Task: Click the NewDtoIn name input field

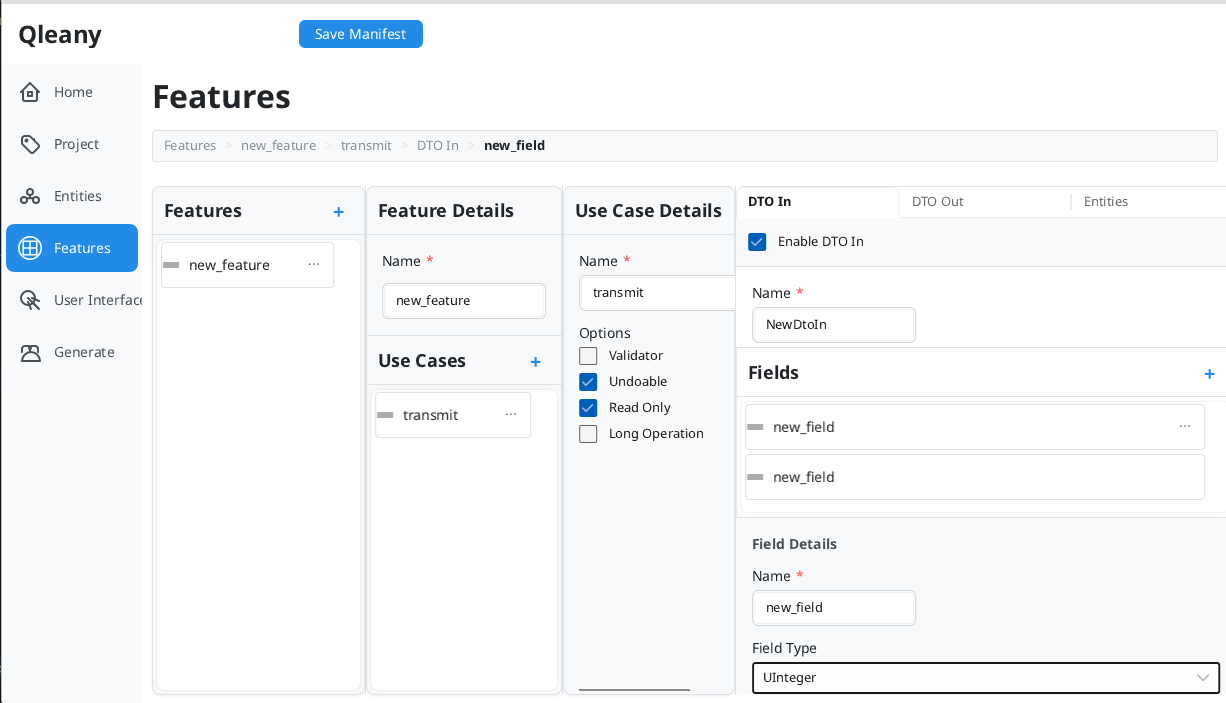Action: [833, 324]
